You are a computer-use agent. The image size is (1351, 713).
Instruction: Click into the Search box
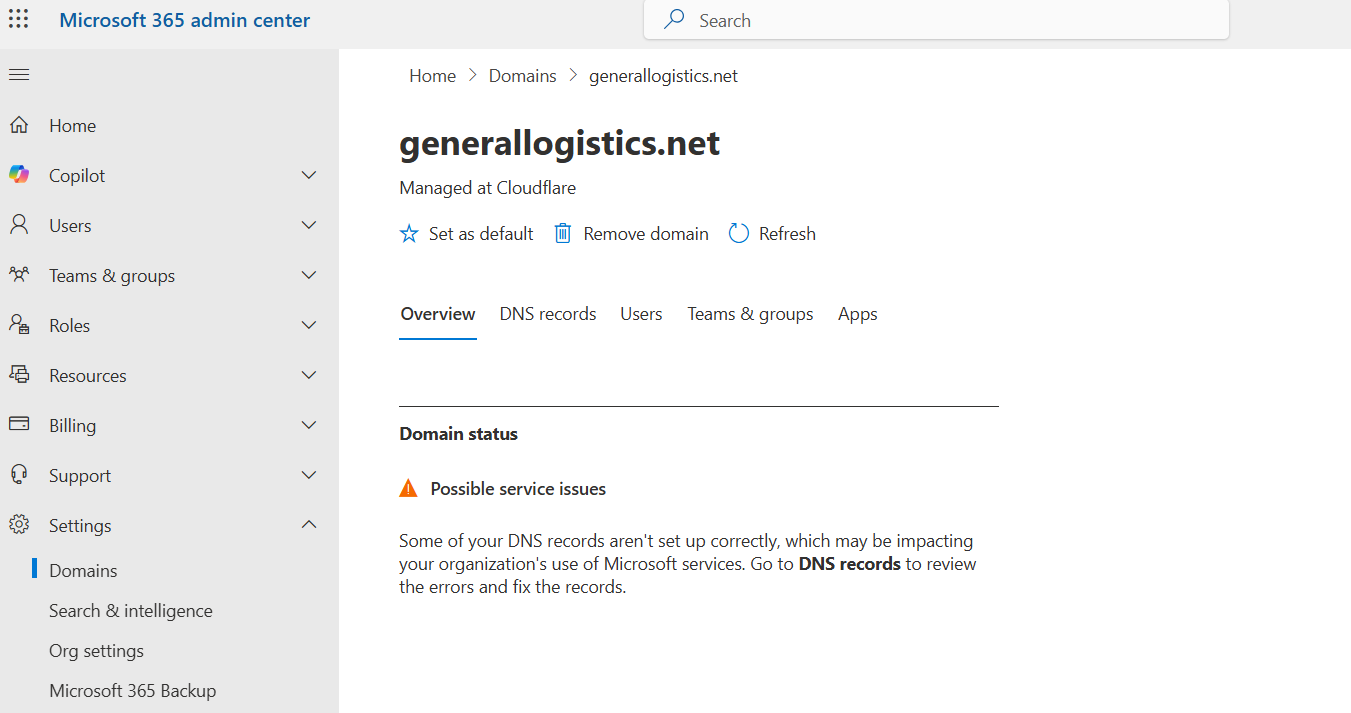click(936, 20)
